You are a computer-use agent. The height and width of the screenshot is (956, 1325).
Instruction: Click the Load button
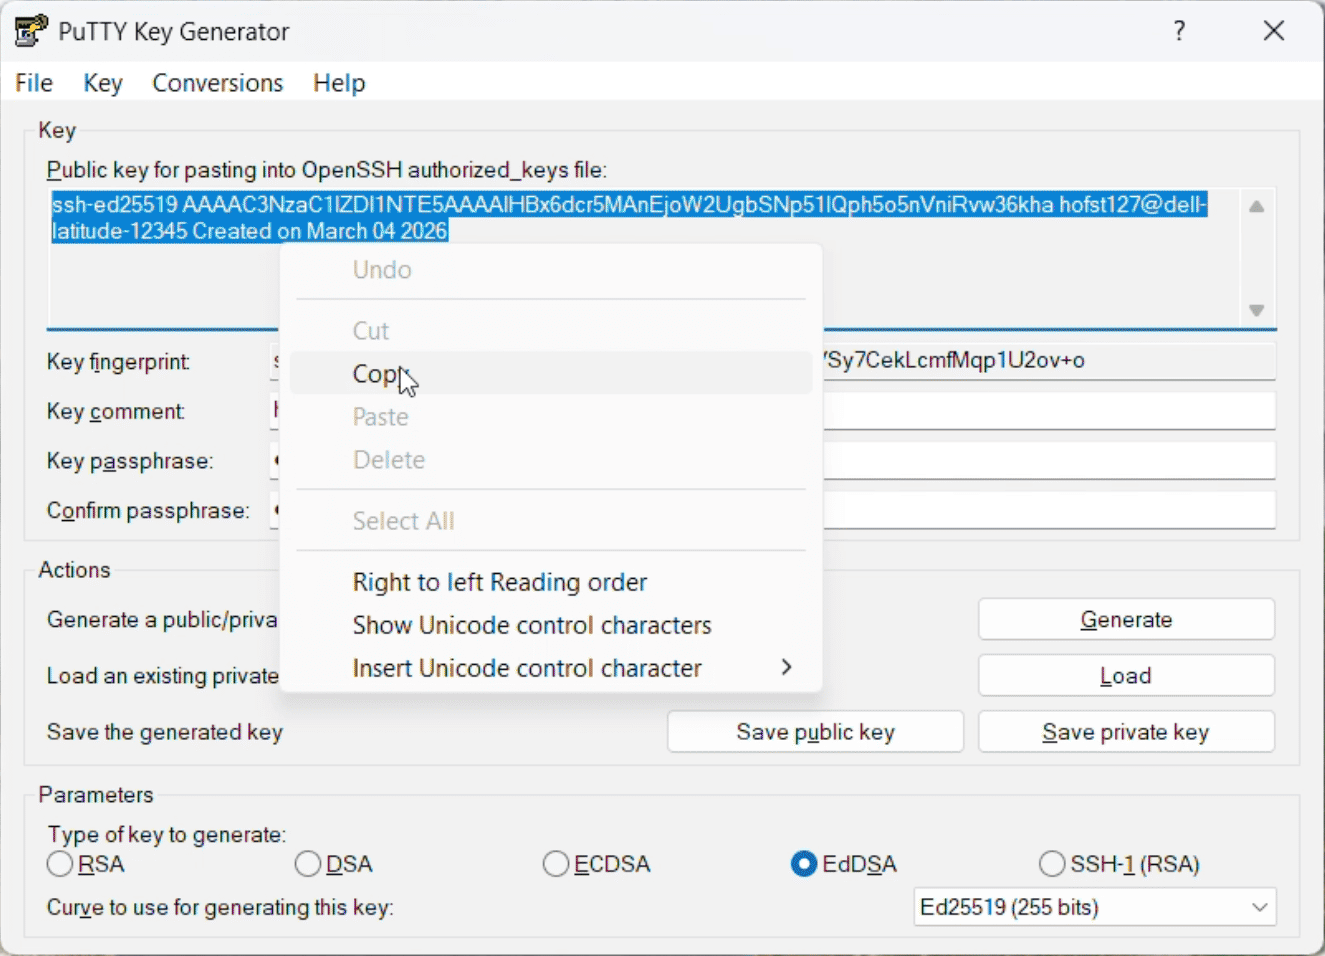point(1126,676)
